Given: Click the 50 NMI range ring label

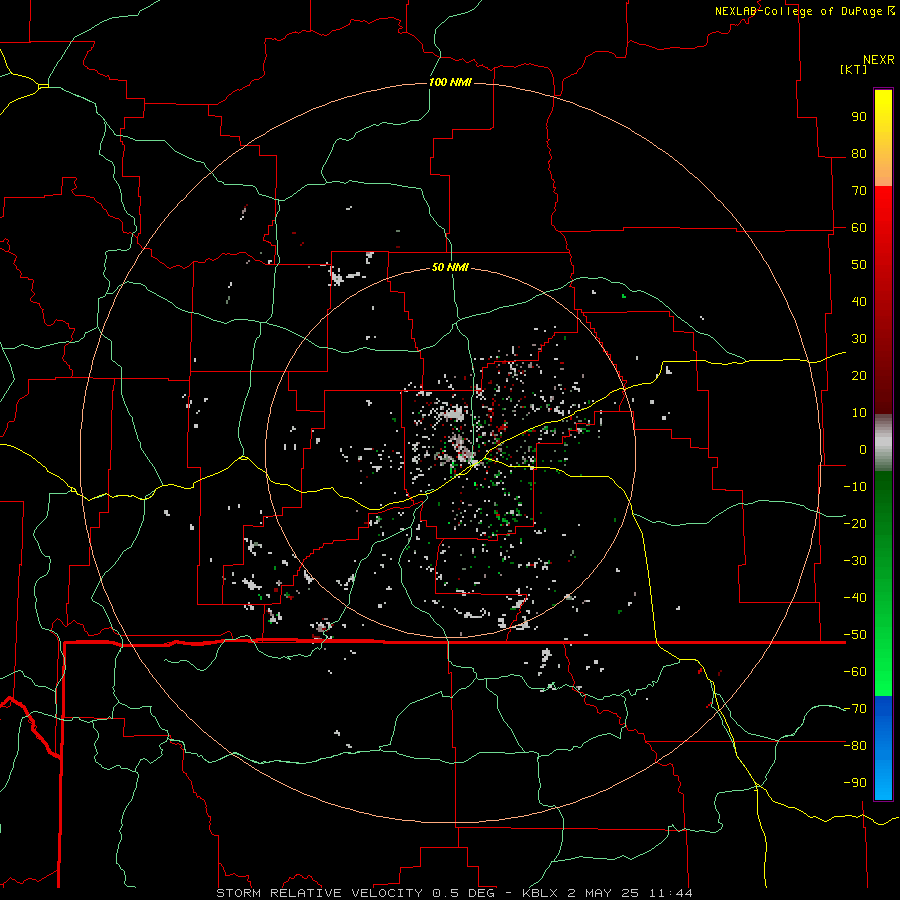Looking at the screenshot, I should pyautogui.click(x=450, y=267).
